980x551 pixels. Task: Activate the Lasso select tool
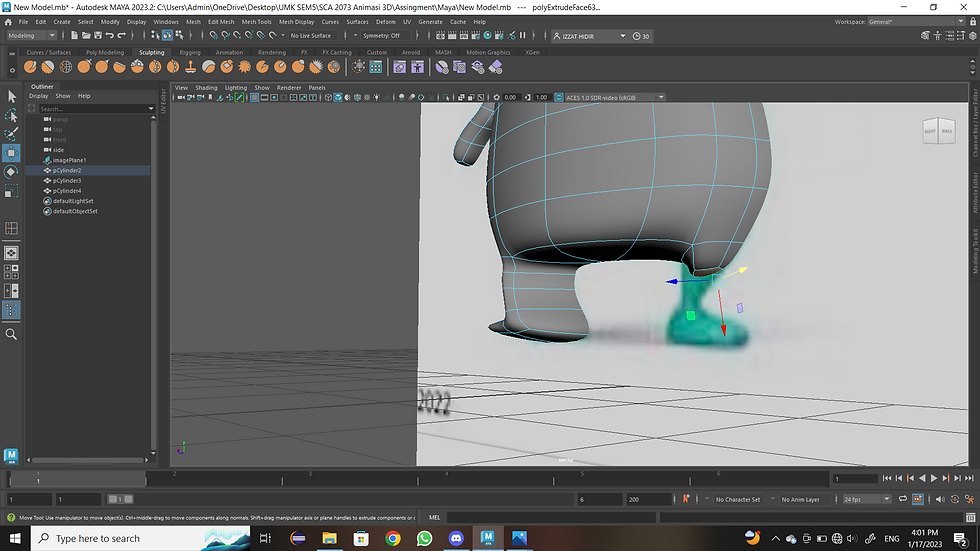(11, 115)
